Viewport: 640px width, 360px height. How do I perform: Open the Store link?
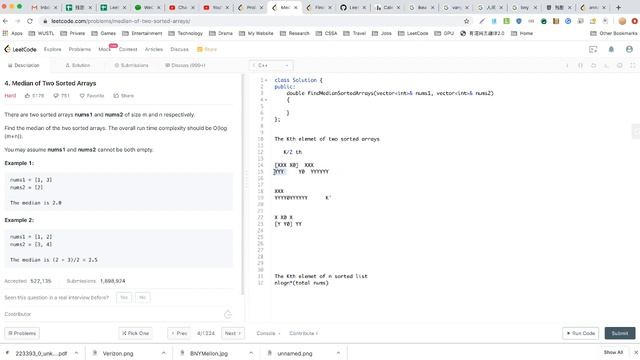point(207,49)
